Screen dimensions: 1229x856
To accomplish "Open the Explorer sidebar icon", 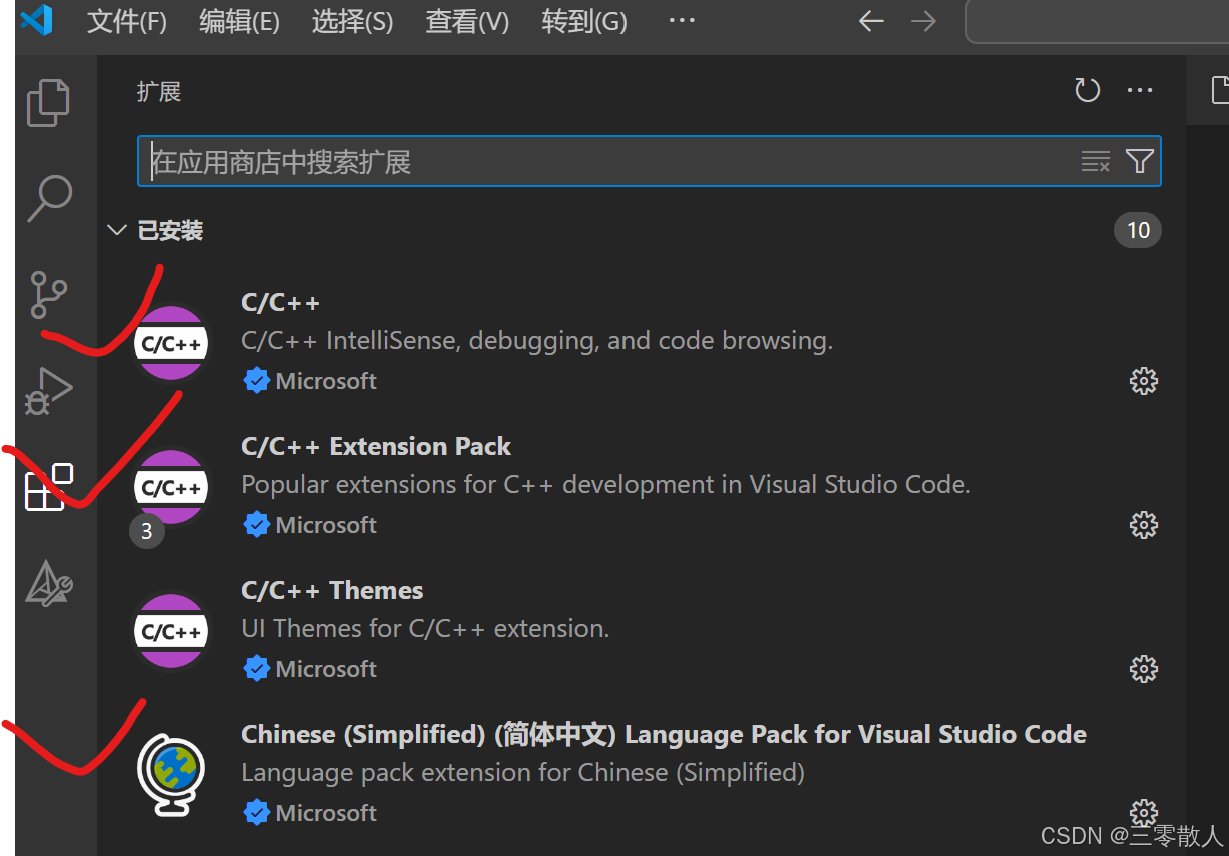I will tap(48, 101).
